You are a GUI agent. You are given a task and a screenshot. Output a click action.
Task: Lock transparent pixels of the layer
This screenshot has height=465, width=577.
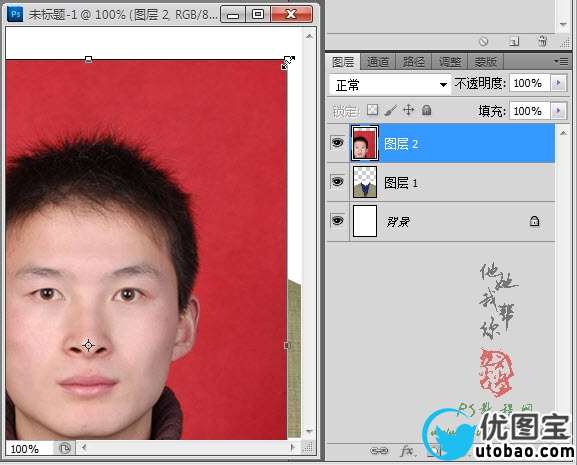coord(373,110)
